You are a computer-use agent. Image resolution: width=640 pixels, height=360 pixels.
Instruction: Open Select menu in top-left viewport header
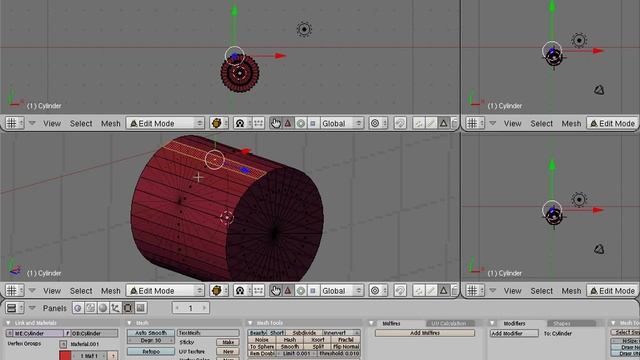pos(81,123)
